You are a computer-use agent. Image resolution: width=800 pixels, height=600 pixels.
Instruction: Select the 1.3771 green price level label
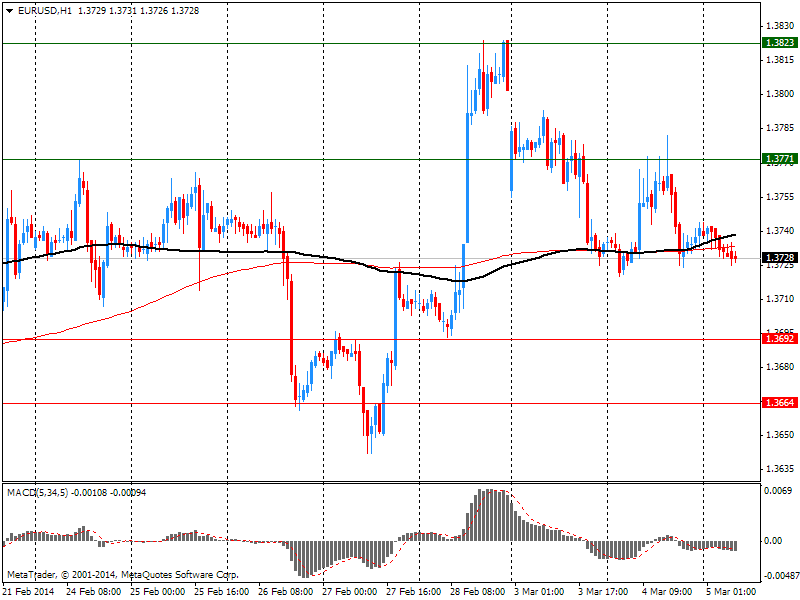click(780, 159)
